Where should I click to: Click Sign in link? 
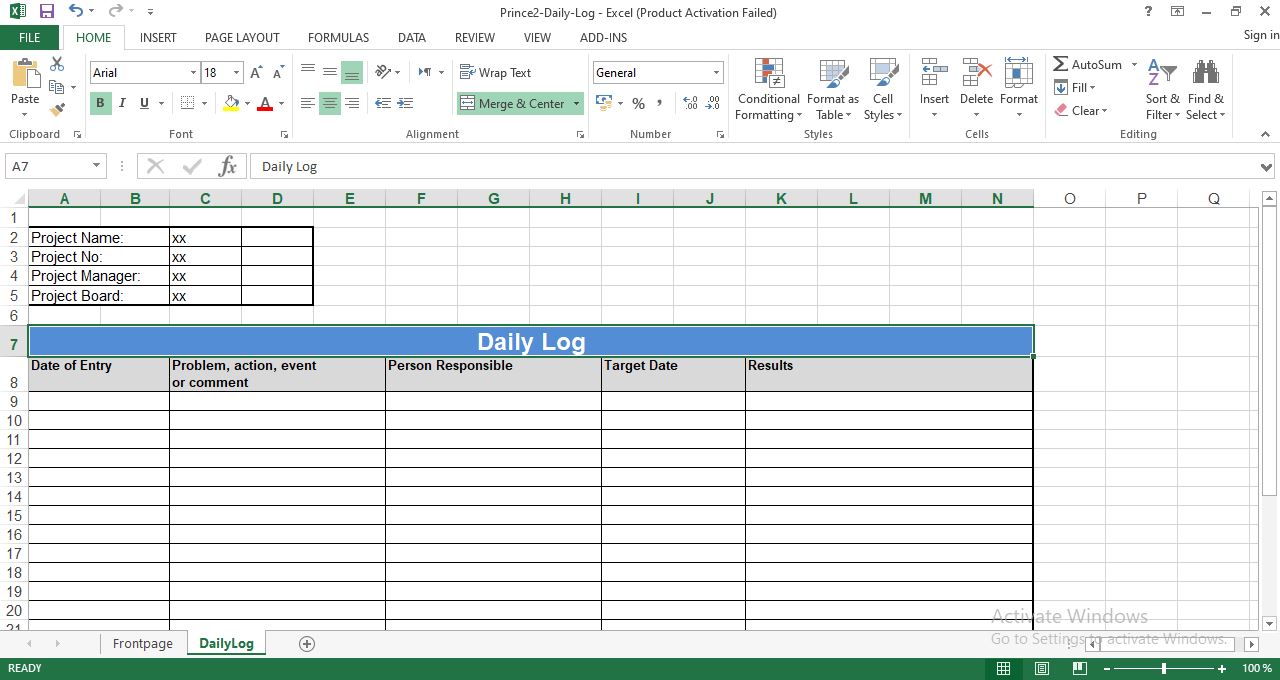pyautogui.click(x=1261, y=35)
